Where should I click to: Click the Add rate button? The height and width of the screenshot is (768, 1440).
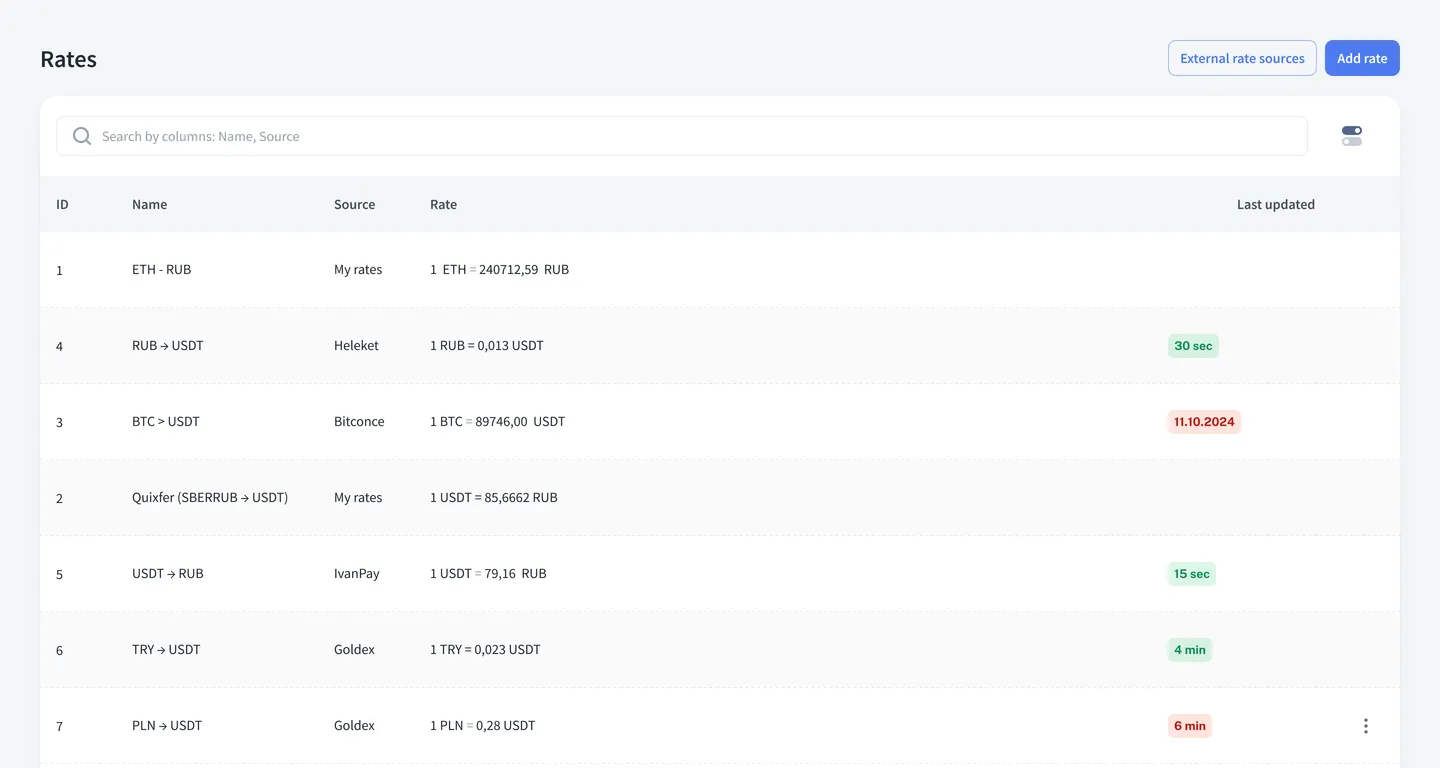coord(1362,58)
